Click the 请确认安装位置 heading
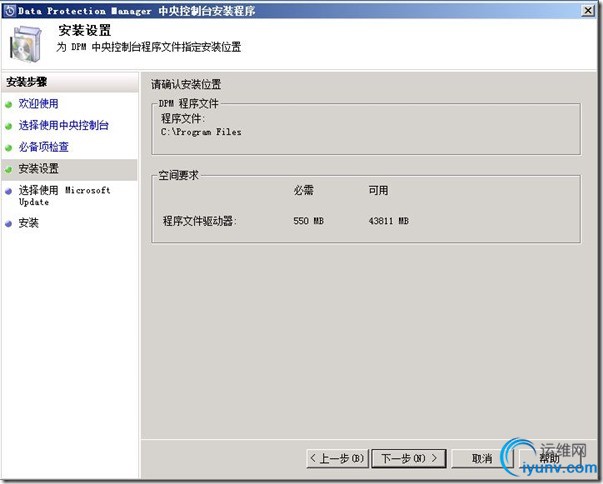Viewport: 603px width, 484px height. coord(186,84)
